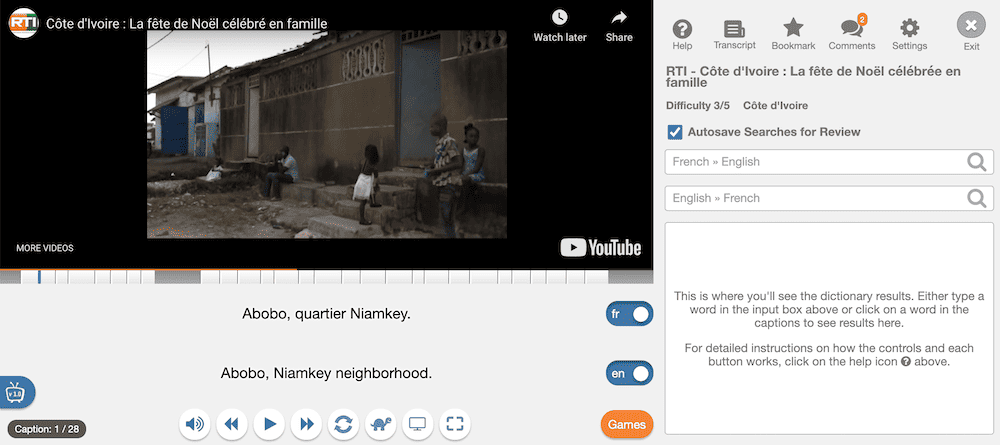Image resolution: width=1000 pixels, height=445 pixels.
Task: Click the caption timeline progress bar
Action: [327, 277]
